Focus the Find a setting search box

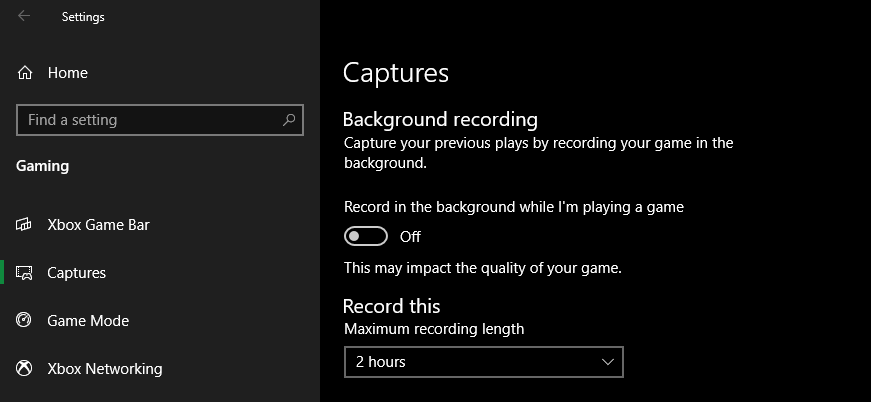click(150, 120)
